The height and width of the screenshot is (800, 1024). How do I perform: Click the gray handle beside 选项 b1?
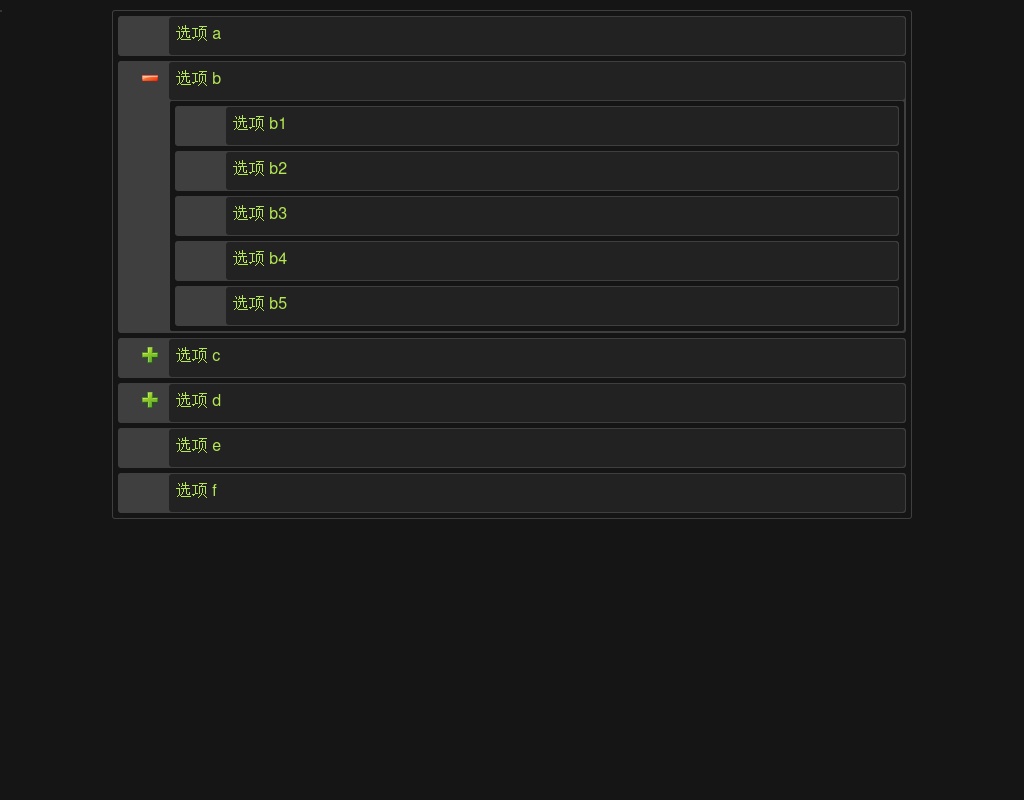200,126
